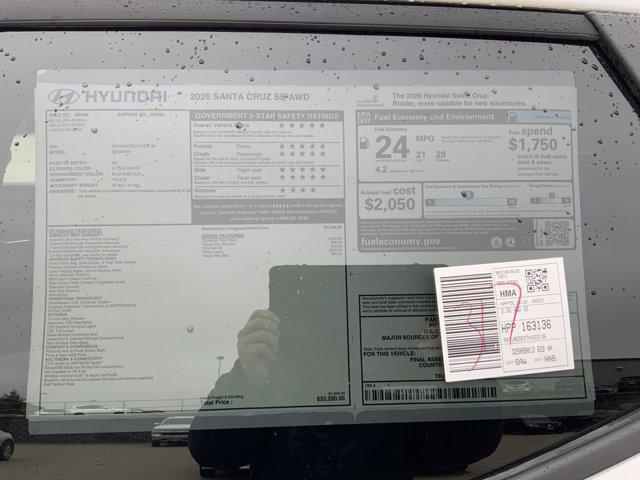
Task: Click 'GOVERNMENT 5-STAR SAFETY RATINGS' header
Action: [267, 116]
